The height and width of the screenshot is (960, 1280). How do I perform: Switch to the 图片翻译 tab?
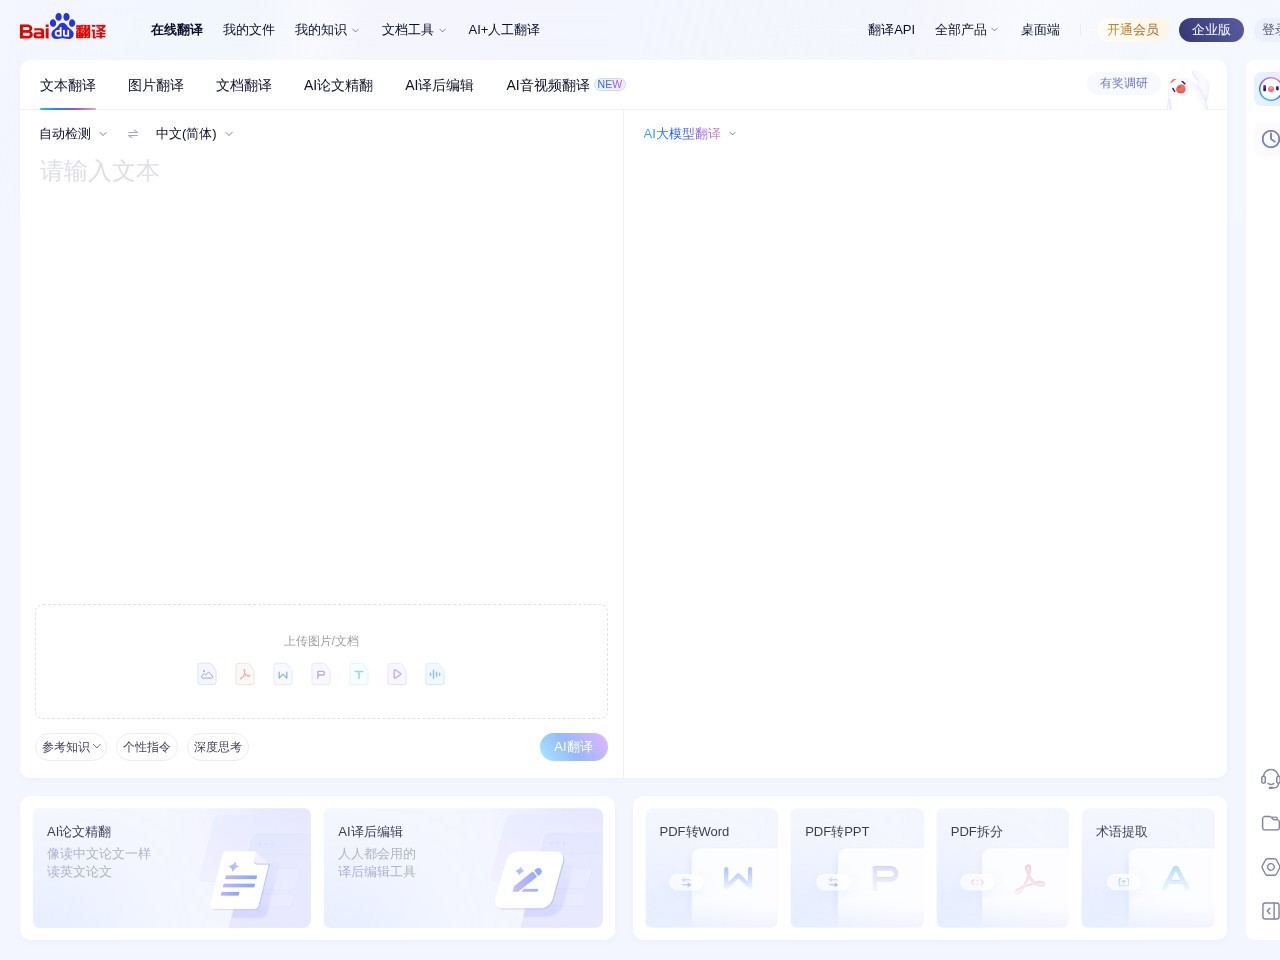(x=155, y=85)
